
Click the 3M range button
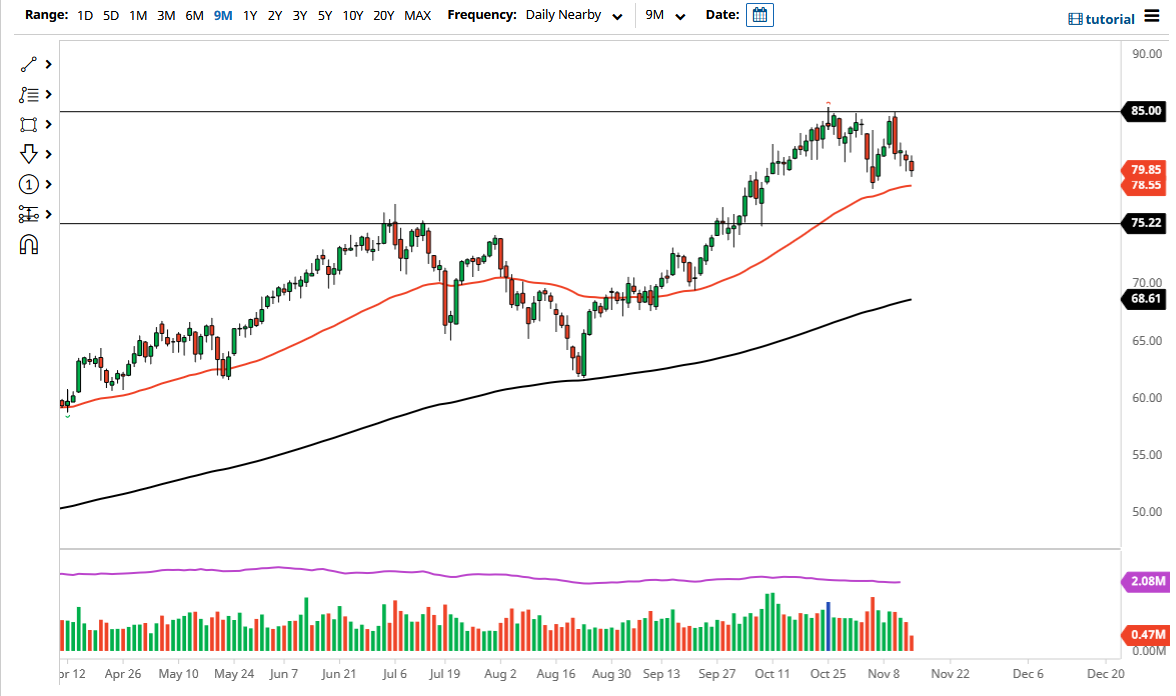[165, 16]
